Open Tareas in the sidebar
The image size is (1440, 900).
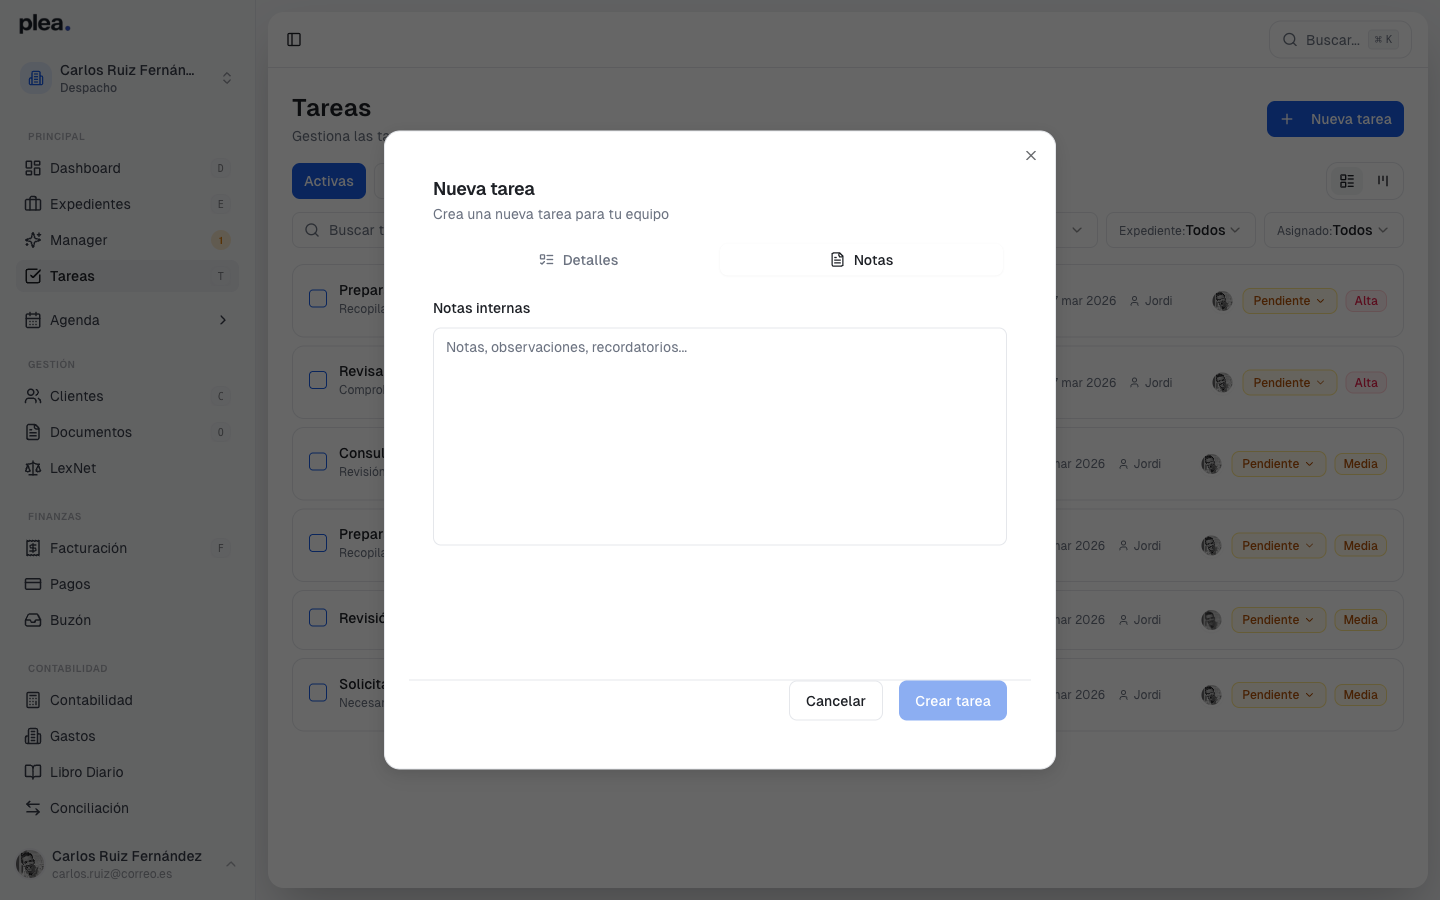tap(127, 276)
